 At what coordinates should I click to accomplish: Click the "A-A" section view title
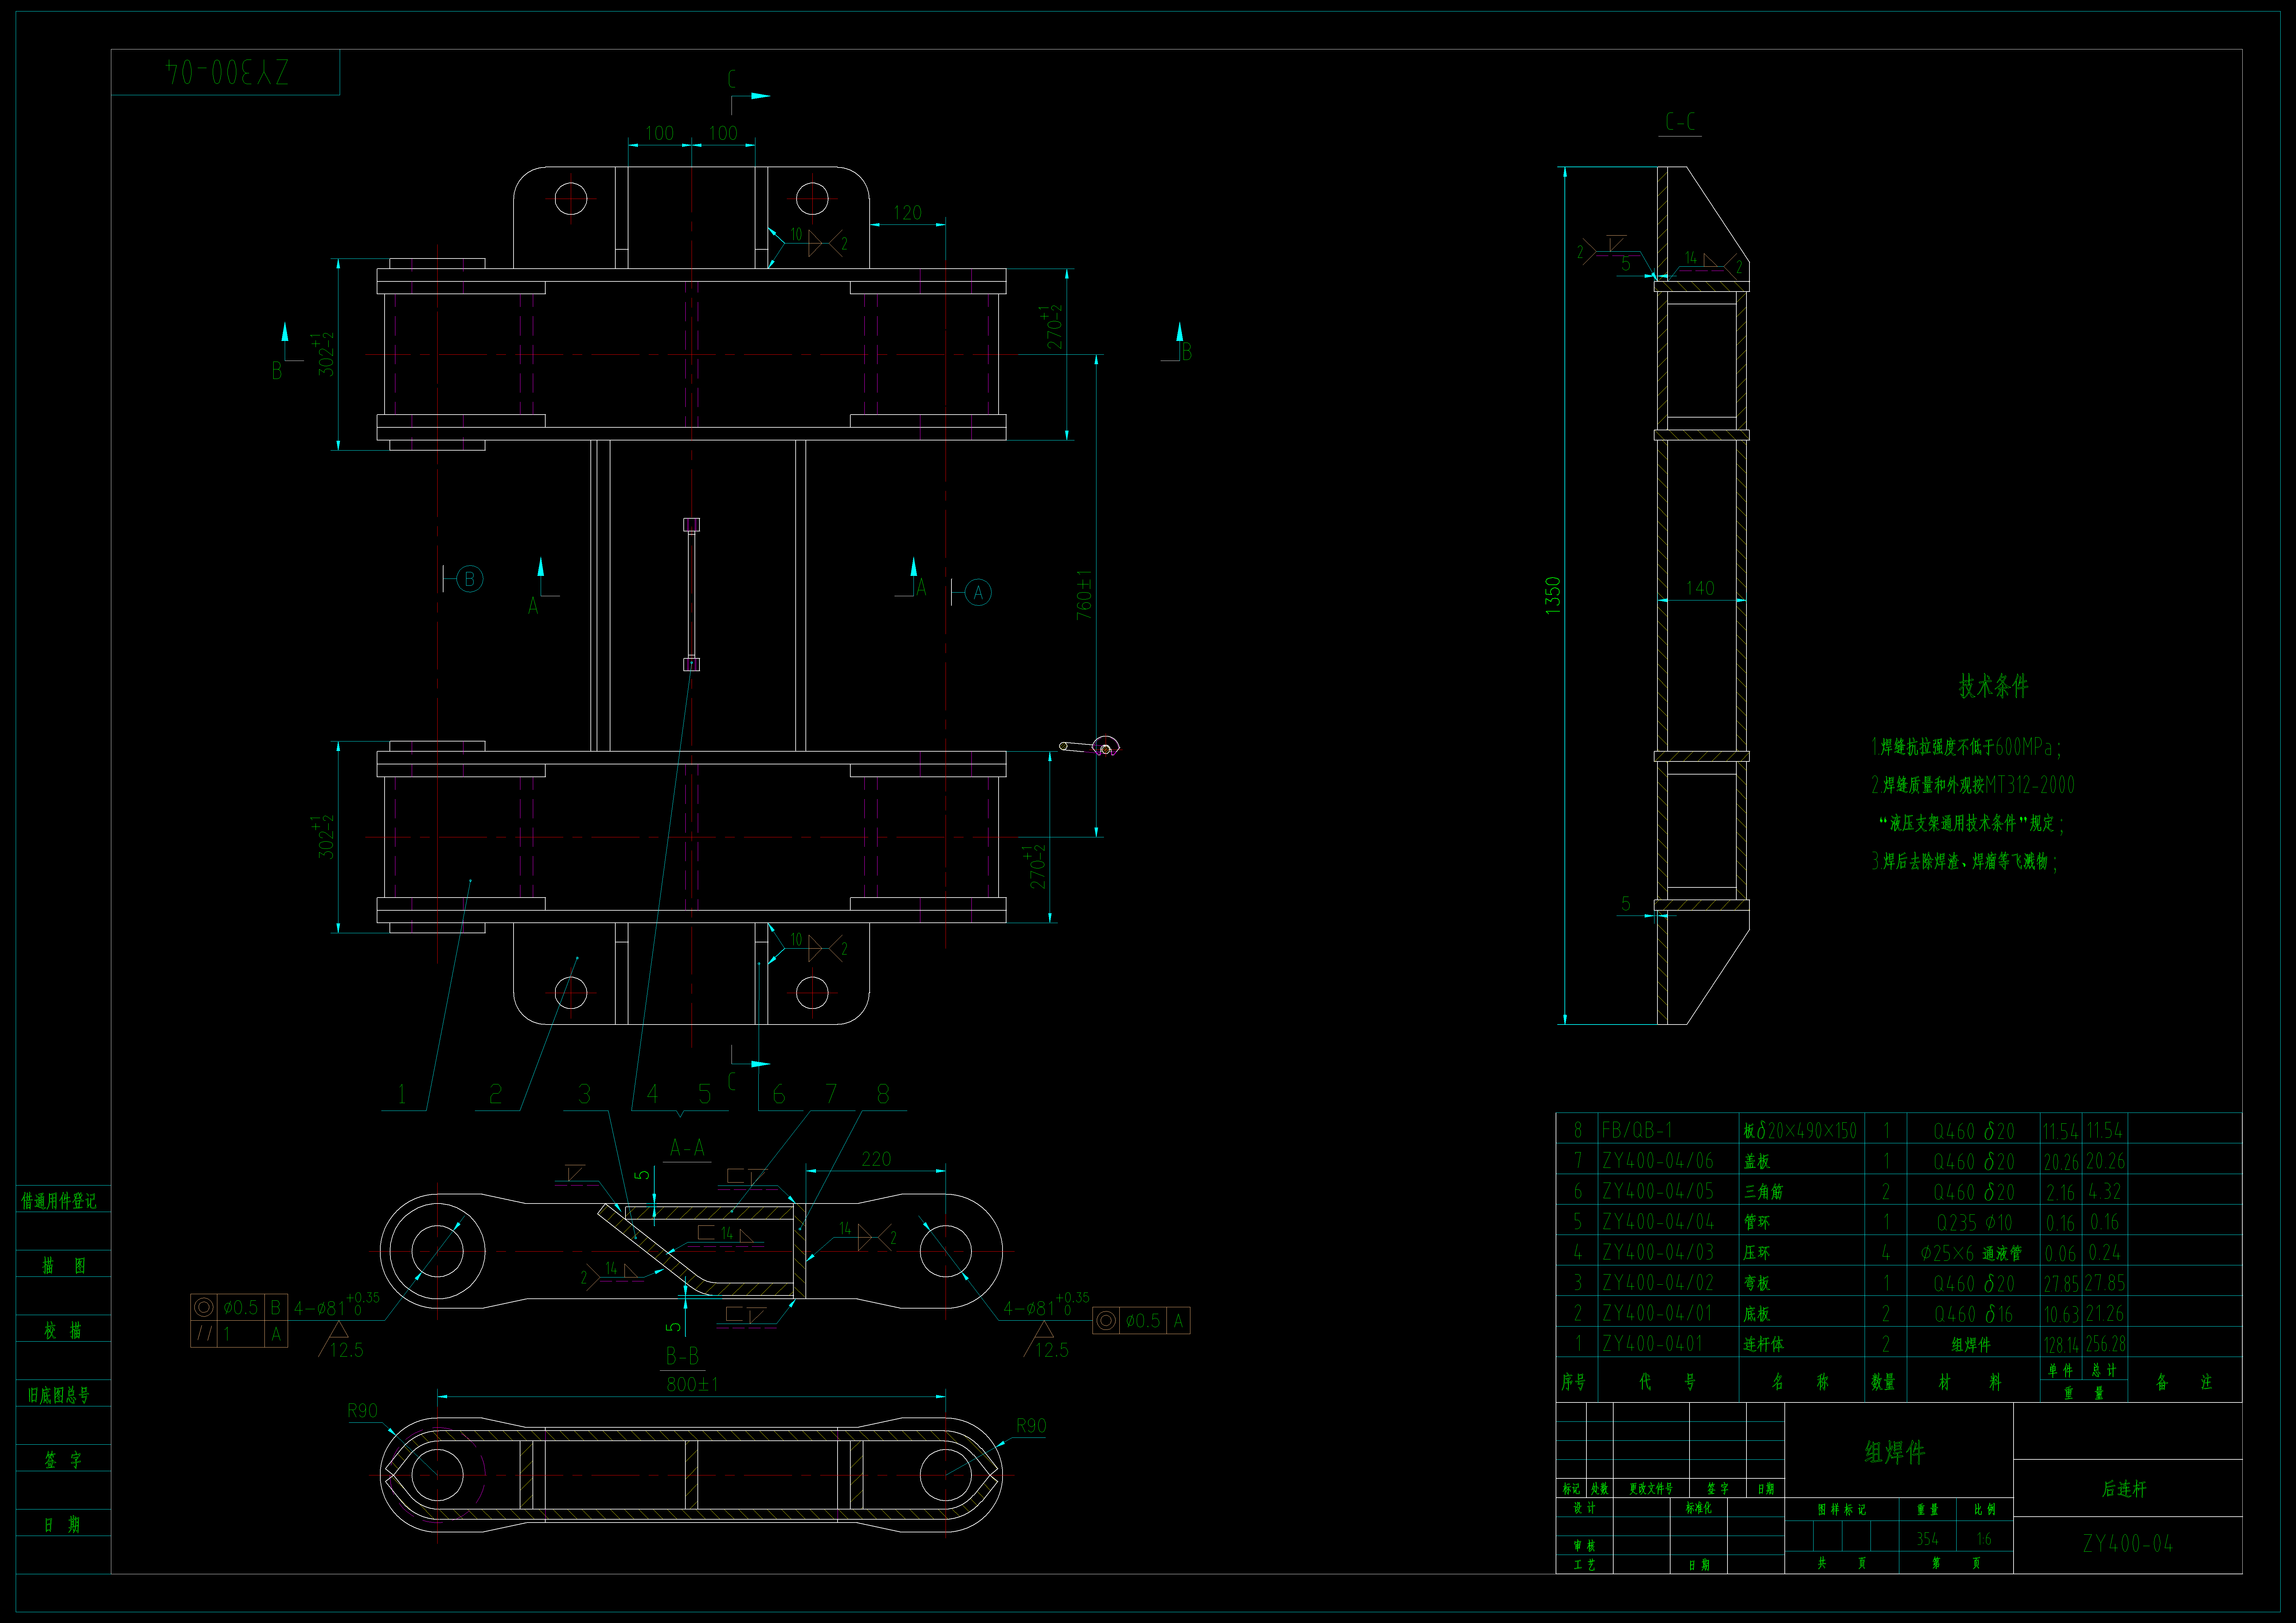[687, 1148]
